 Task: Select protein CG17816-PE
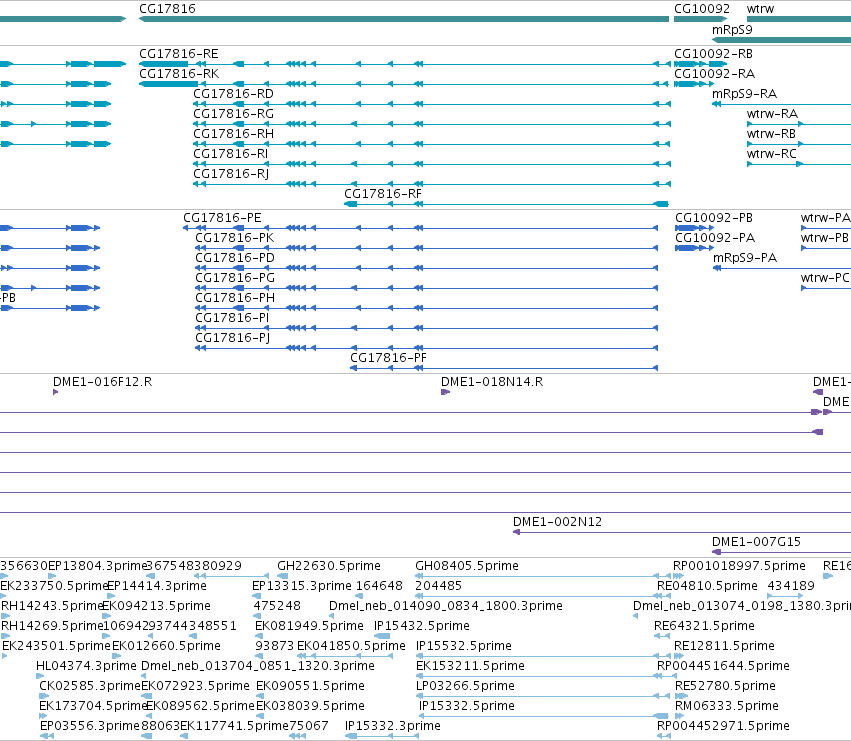(222, 218)
